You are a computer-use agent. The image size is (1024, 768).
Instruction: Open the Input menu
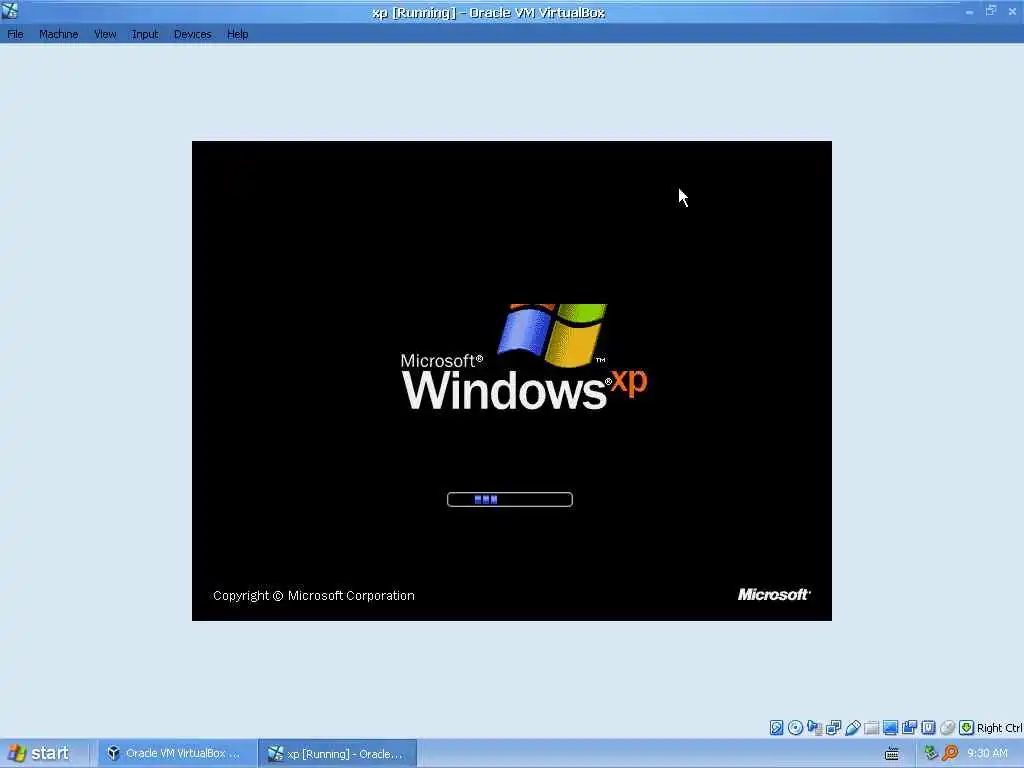[145, 34]
